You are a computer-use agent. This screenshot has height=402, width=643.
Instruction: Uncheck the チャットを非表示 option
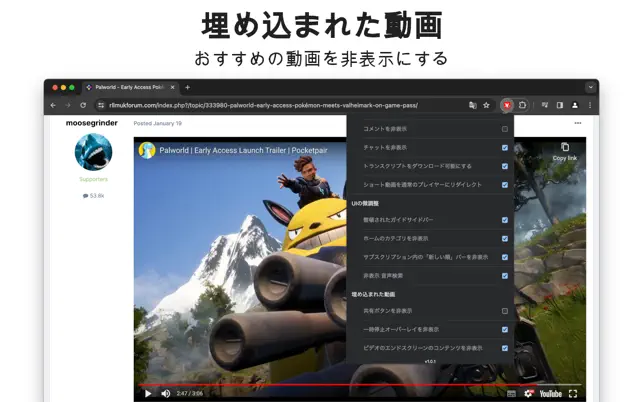(505, 148)
